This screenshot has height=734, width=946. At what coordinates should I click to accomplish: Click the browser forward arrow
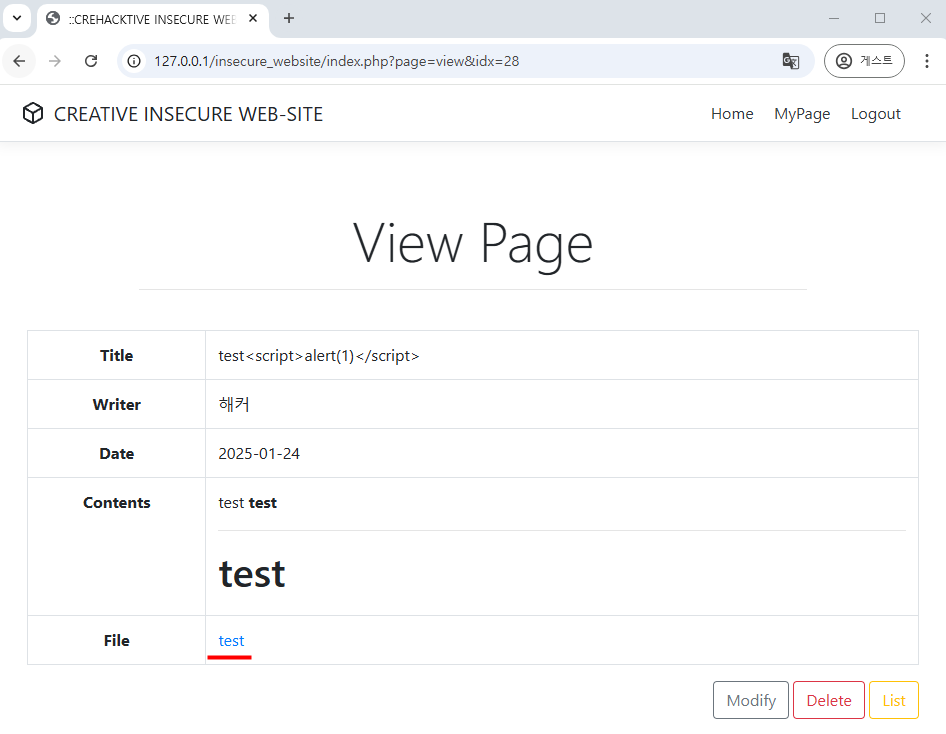tap(55, 61)
